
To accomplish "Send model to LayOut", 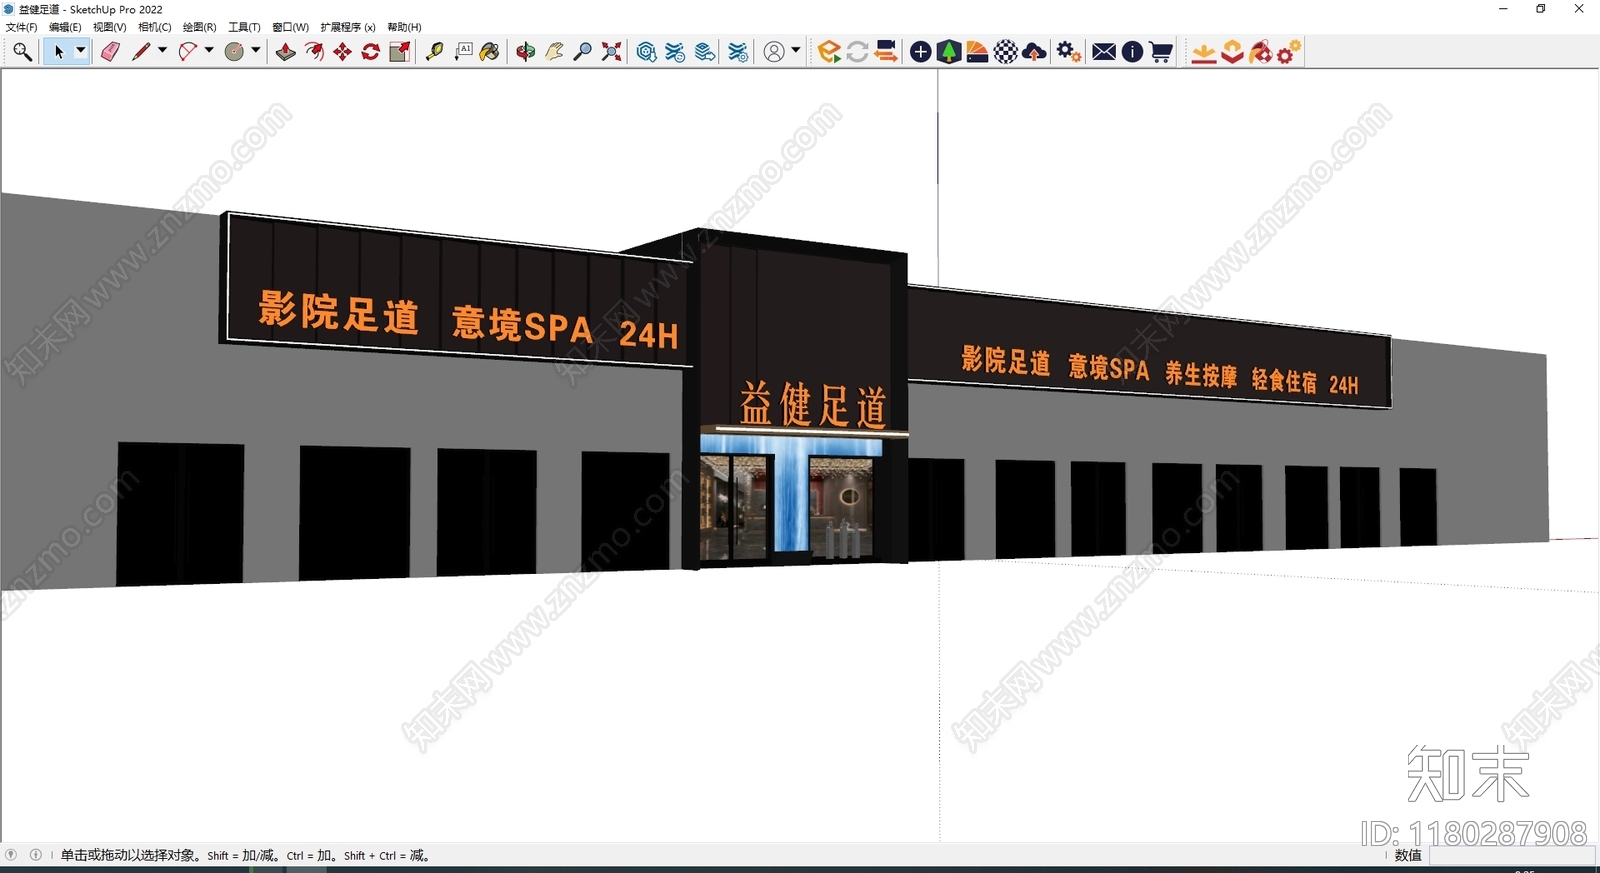I will 705,52.
